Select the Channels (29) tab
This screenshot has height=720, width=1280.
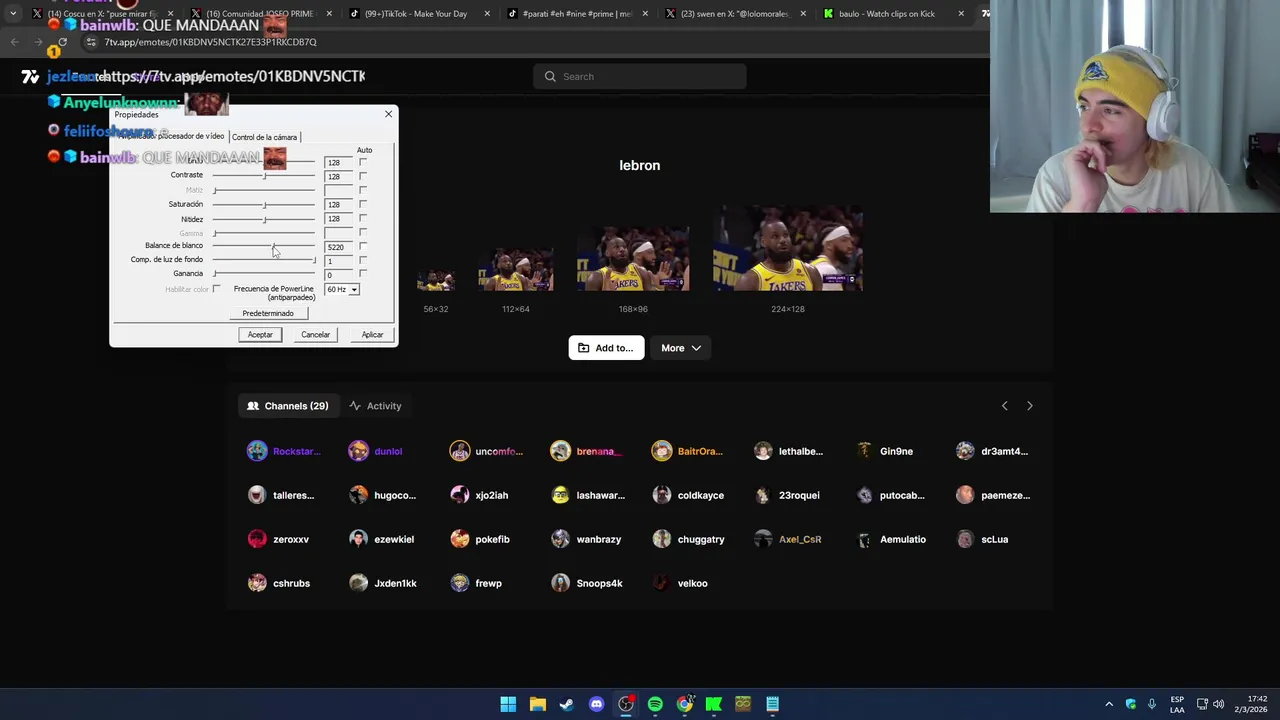click(x=288, y=406)
